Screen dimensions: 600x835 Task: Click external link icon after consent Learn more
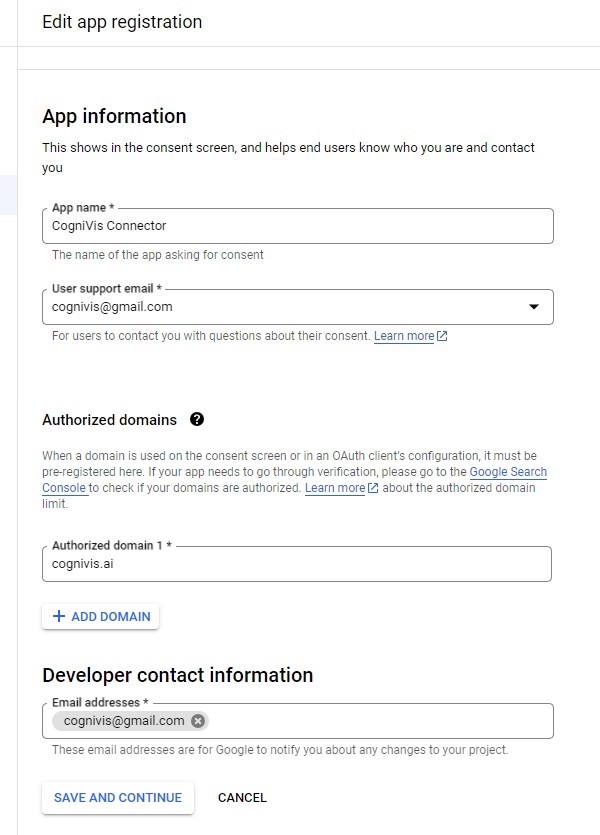click(443, 337)
